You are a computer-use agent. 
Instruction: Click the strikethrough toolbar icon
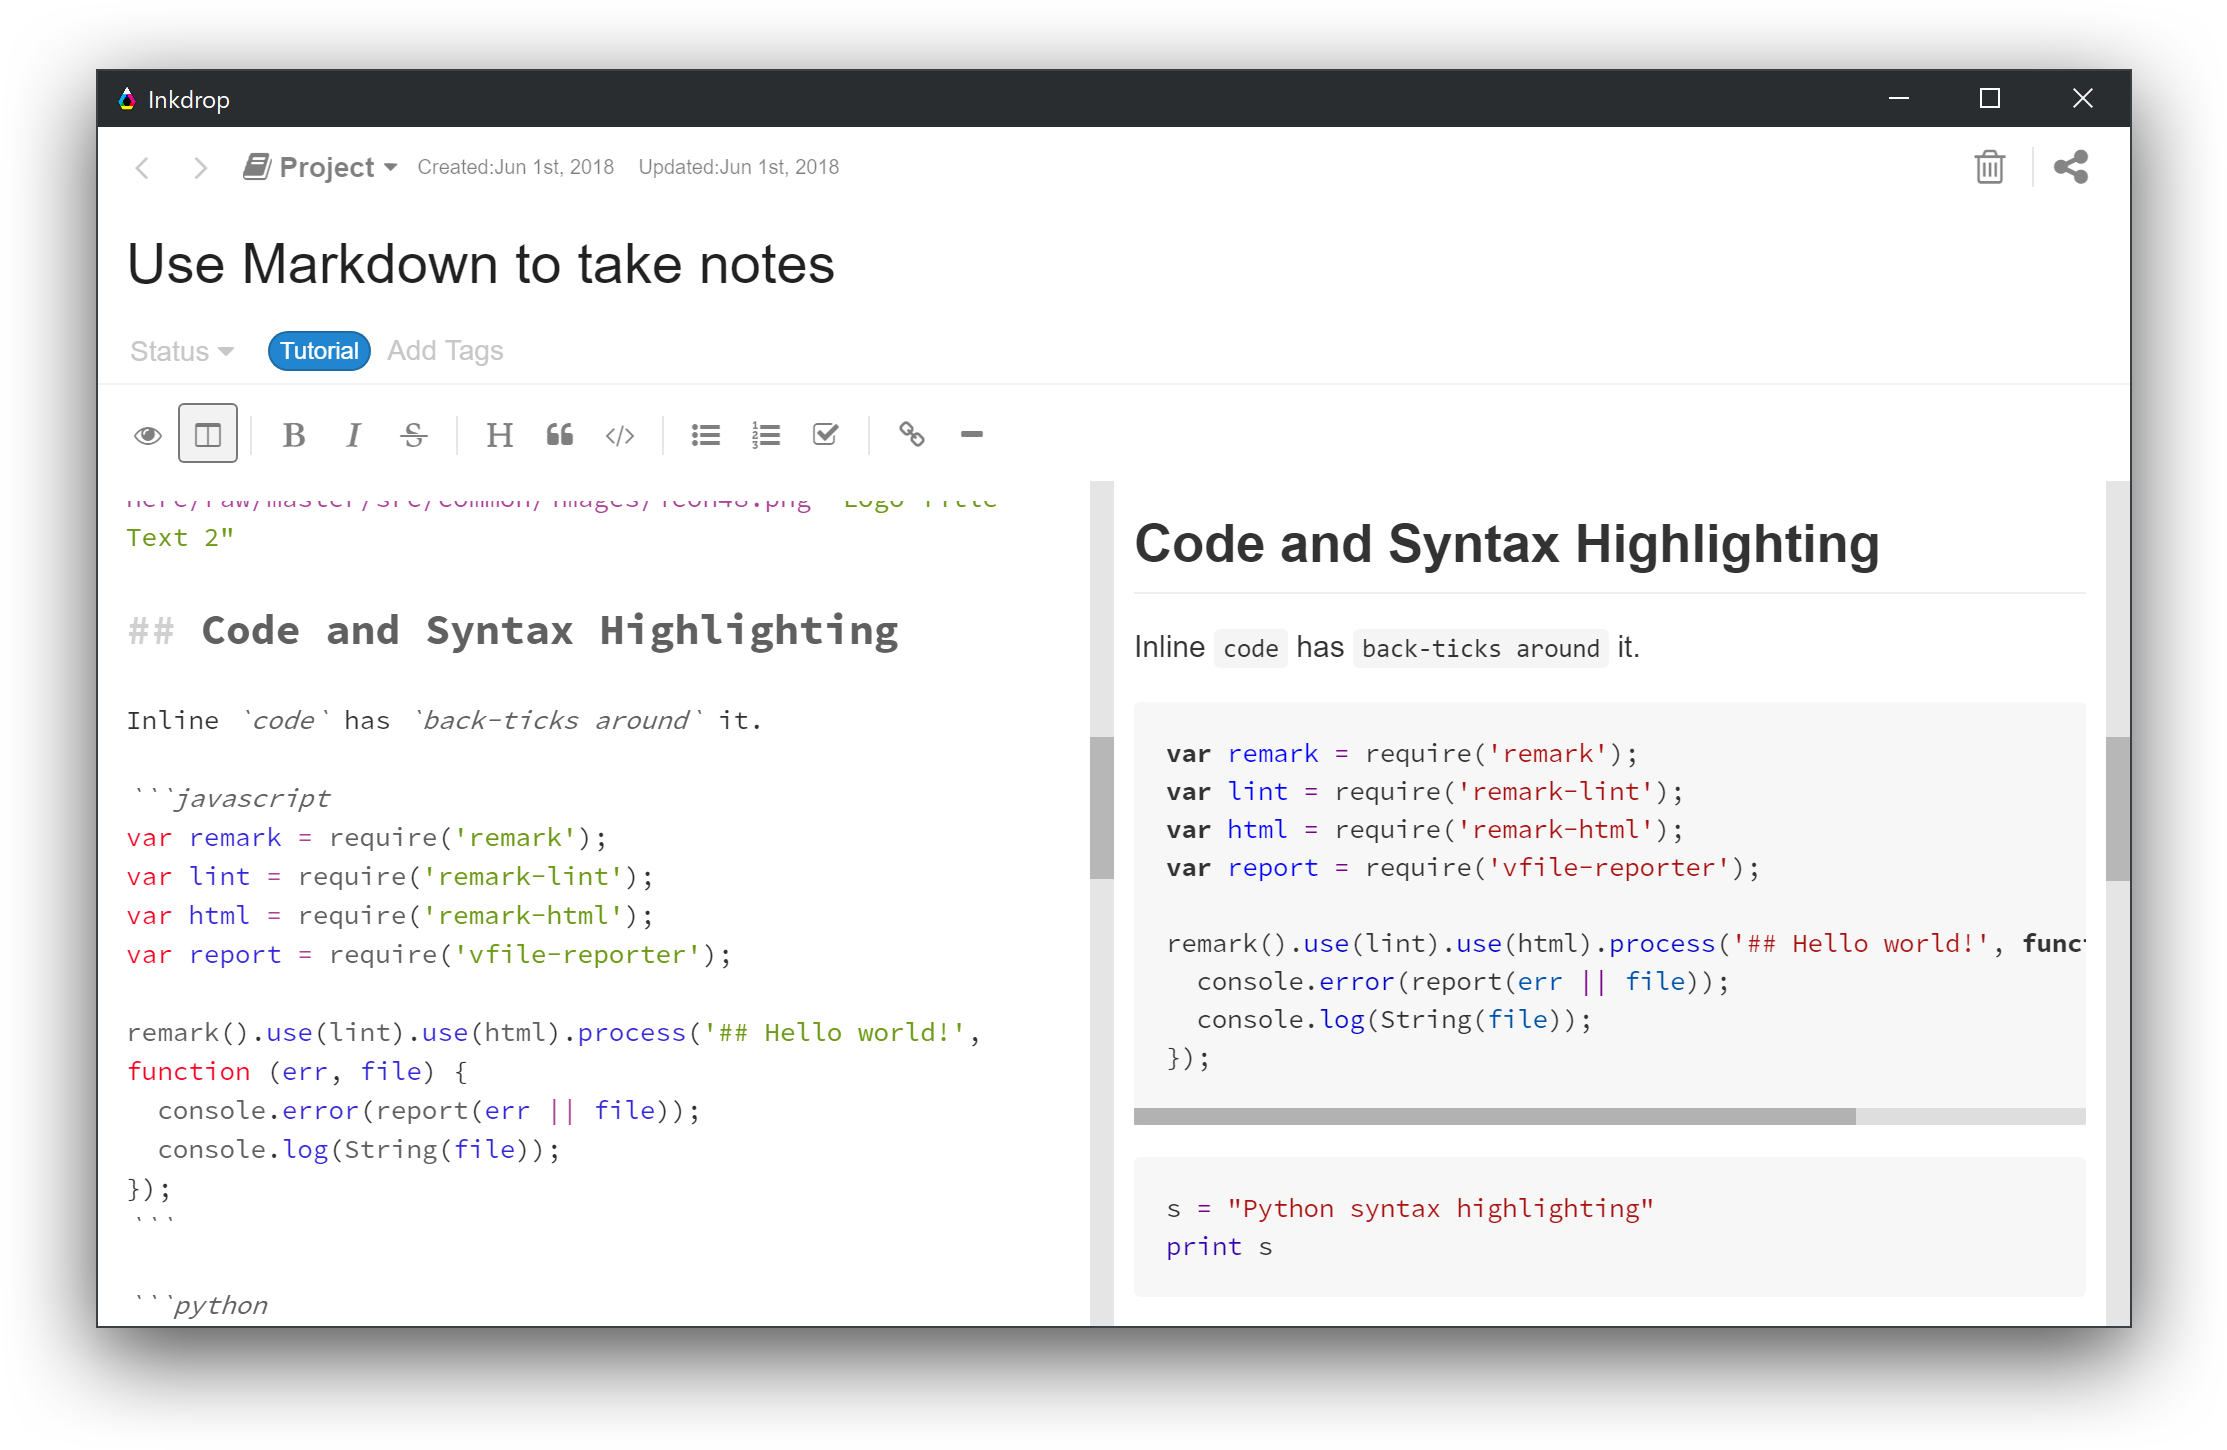(414, 435)
